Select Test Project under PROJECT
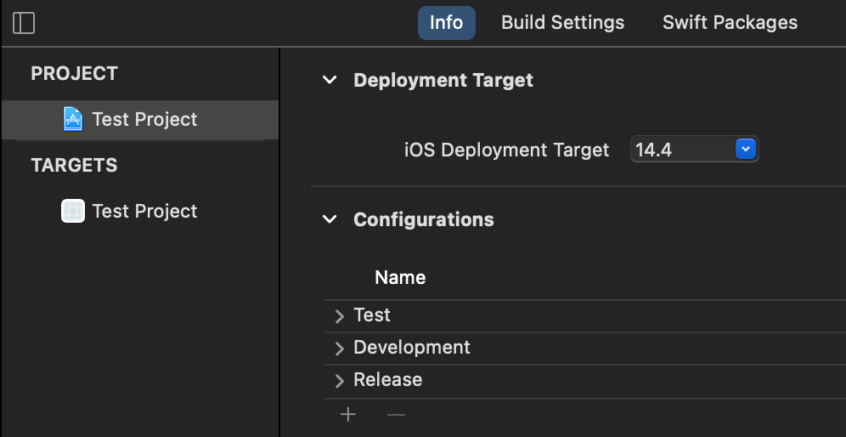 (140, 119)
